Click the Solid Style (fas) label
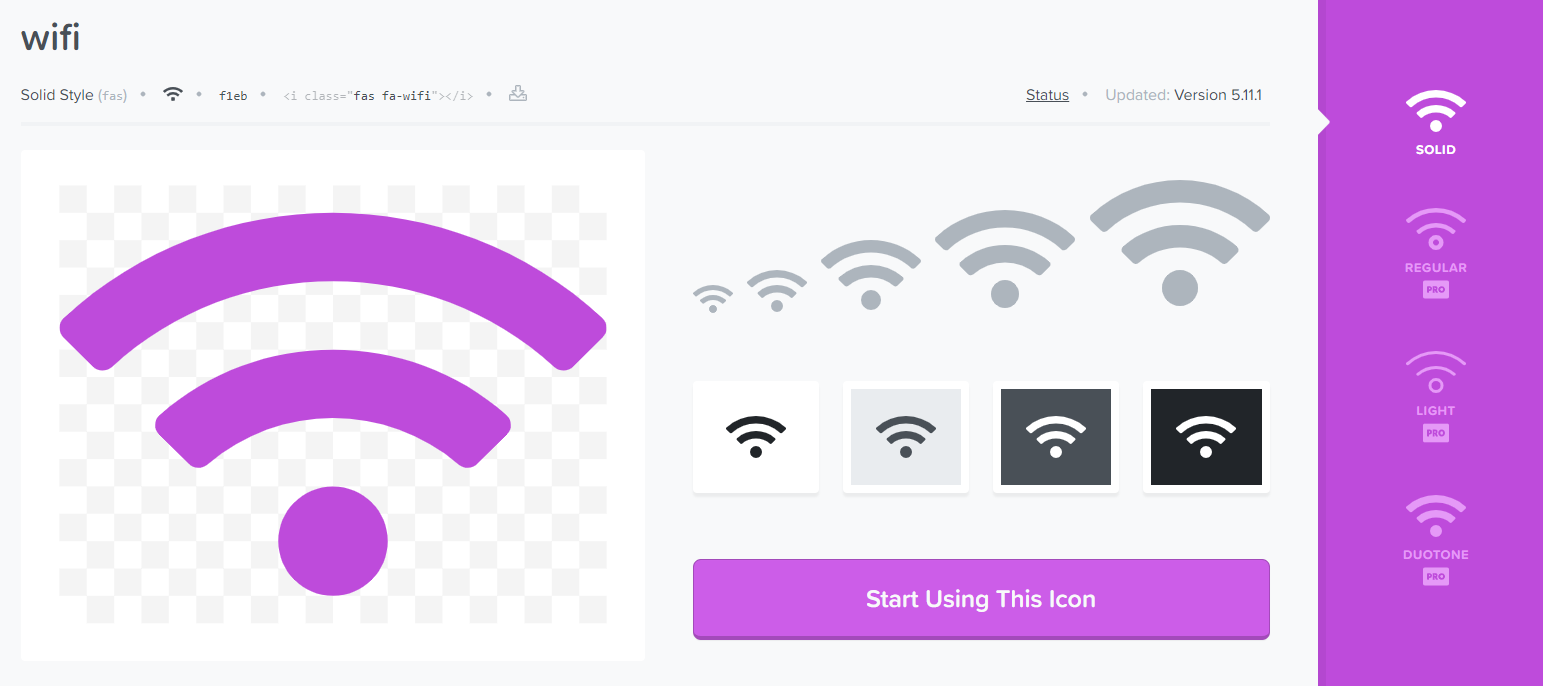The image size is (1543, 686). point(74,95)
